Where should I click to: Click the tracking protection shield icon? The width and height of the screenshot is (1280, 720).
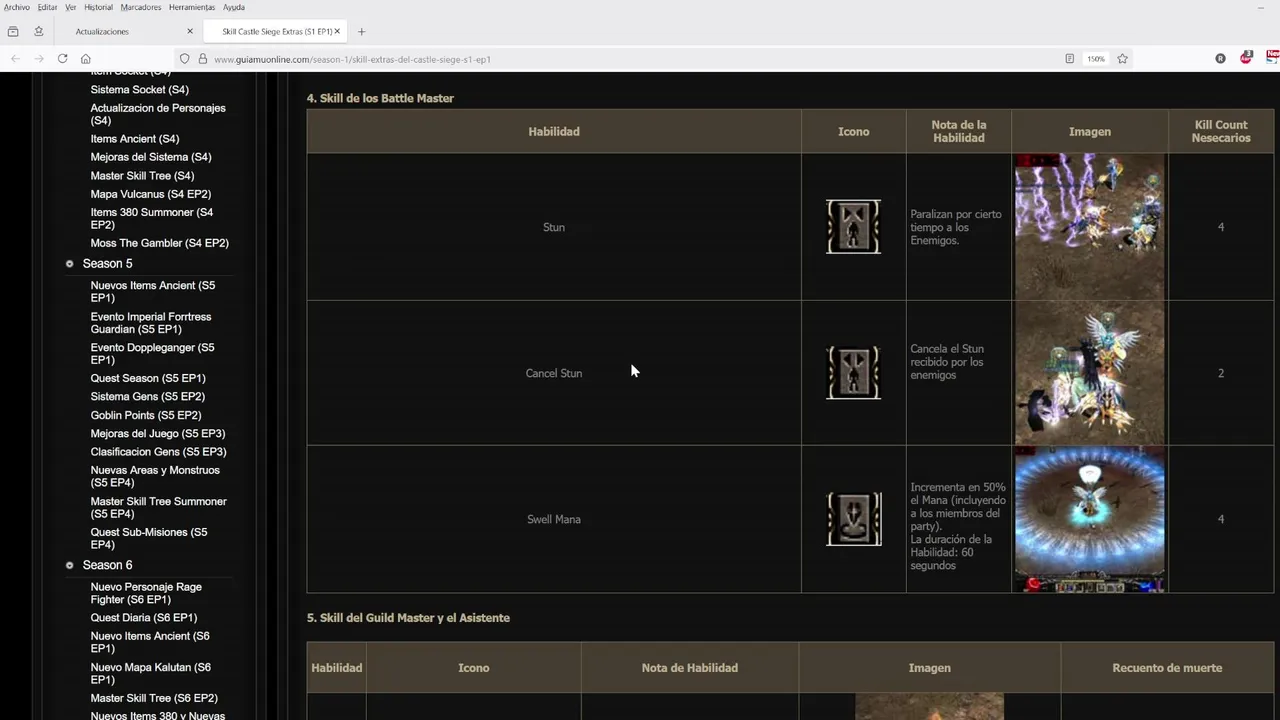(x=184, y=59)
